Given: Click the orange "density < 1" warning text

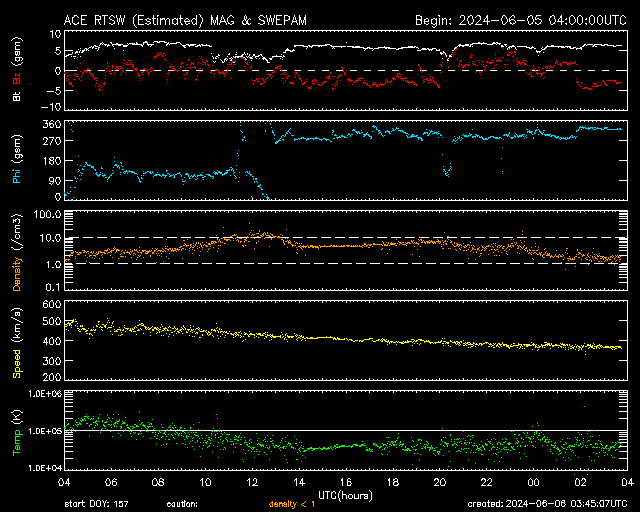Looking at the screenshot, I should 292,505.
